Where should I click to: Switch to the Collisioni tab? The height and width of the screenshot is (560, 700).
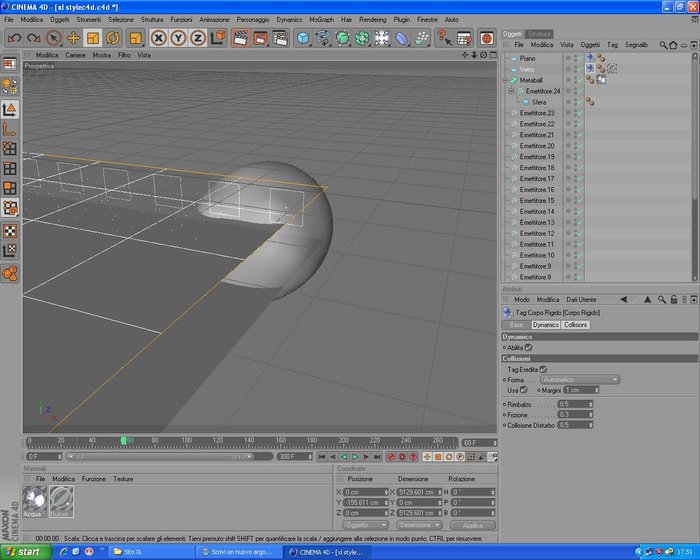pyautogui.click(x=575, y=325)
